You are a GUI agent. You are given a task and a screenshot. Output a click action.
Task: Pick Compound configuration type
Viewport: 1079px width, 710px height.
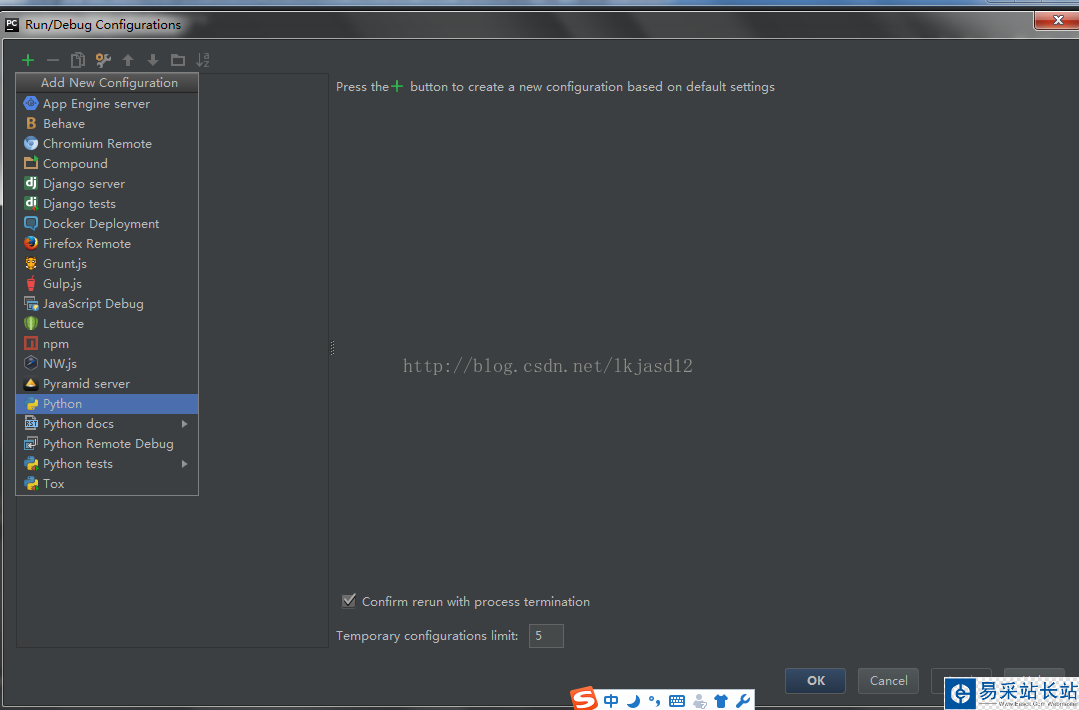coord(107,164)
